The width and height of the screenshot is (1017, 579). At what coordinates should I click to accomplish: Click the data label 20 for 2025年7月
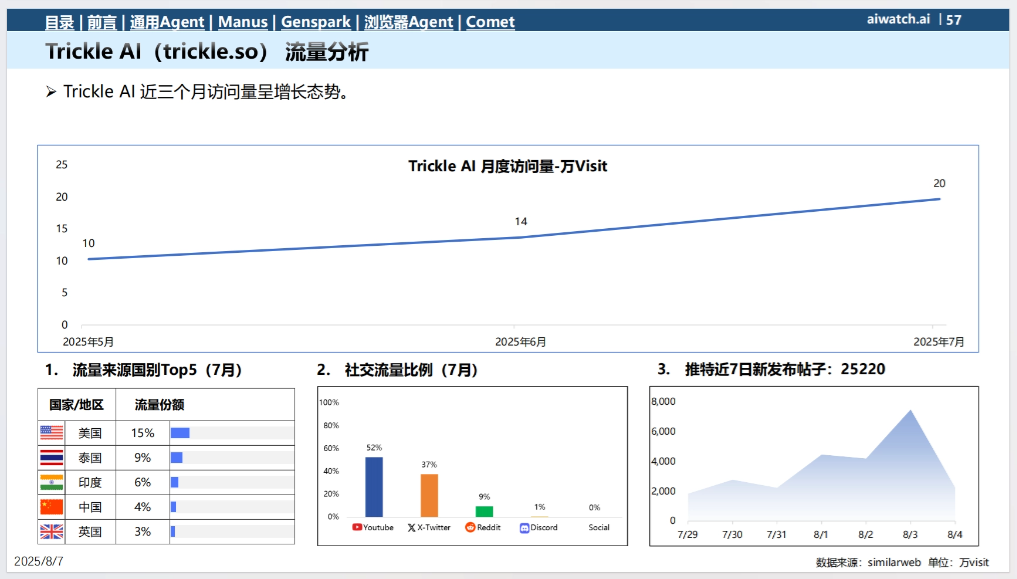(939, 183)
